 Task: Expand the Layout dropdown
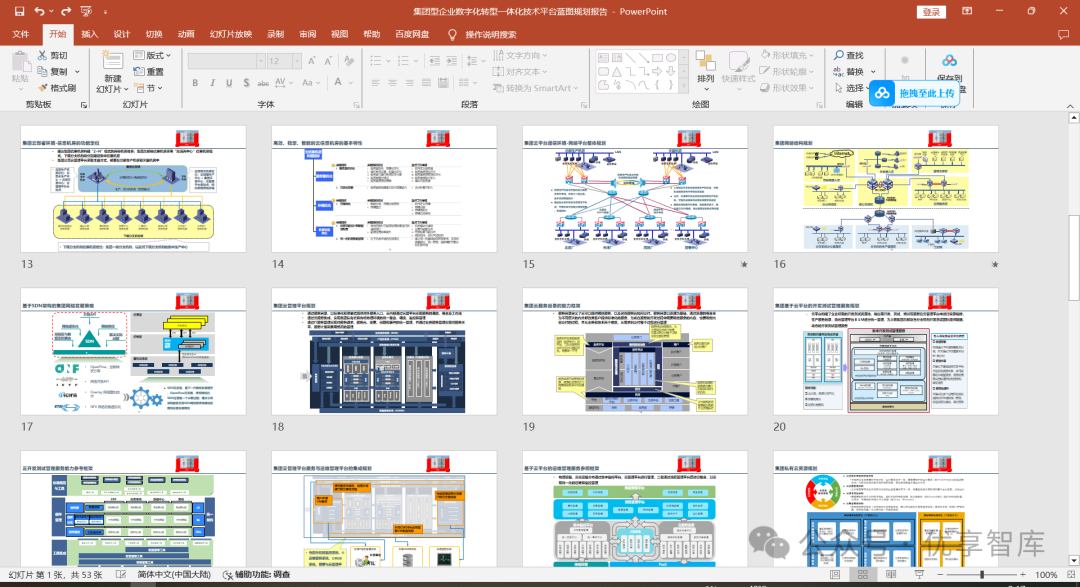click(x=152, y=55)
